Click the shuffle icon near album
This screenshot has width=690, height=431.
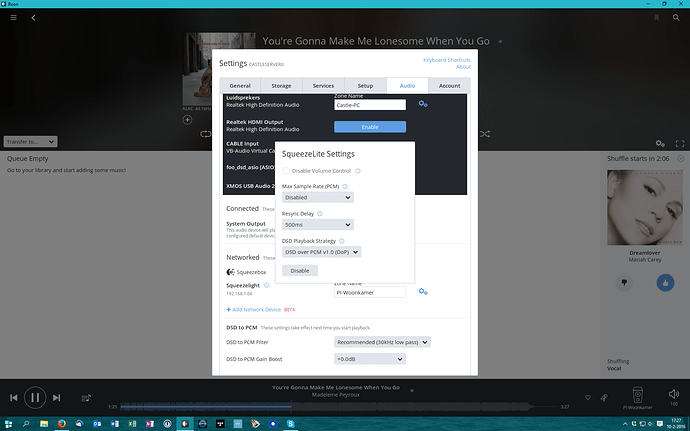(484, 134)
